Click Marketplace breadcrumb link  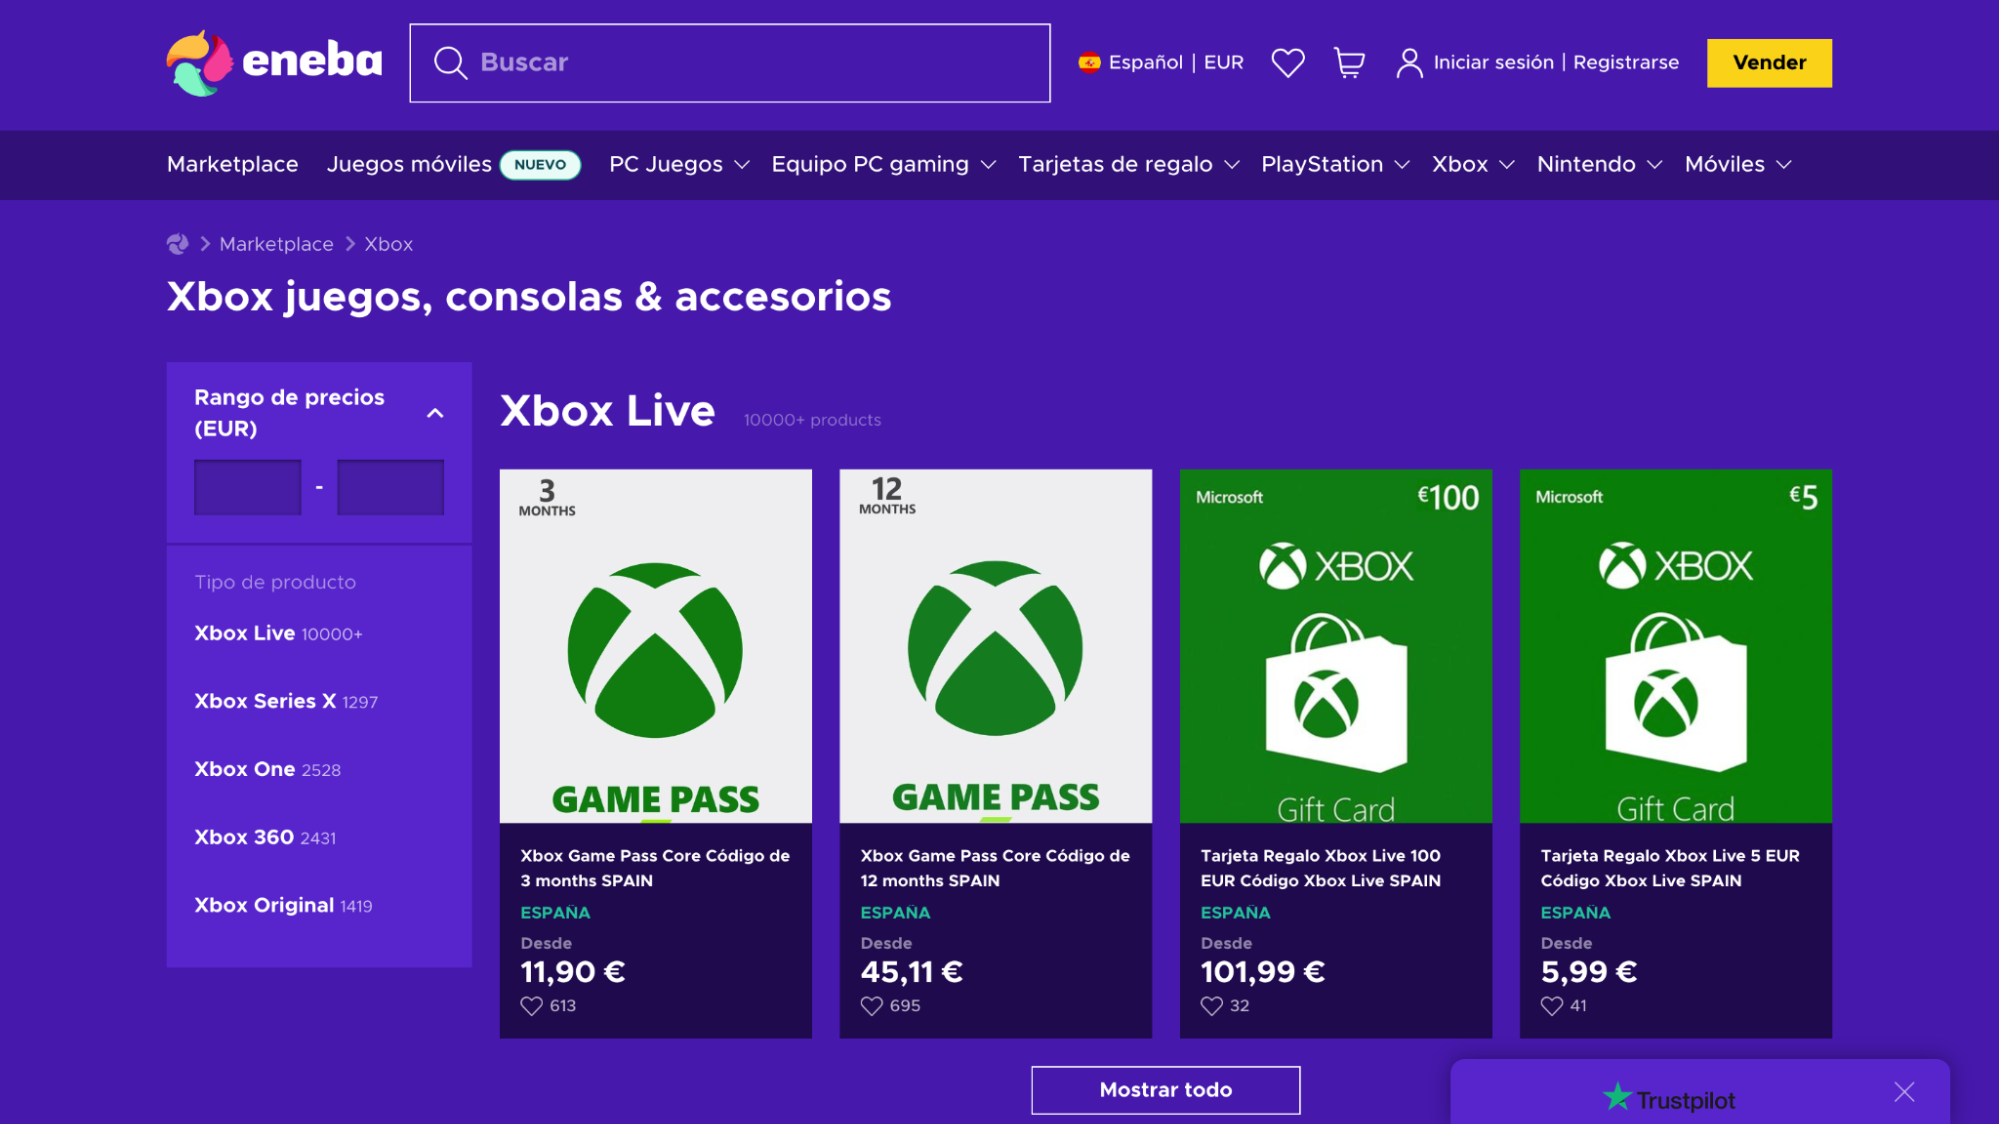276,245
